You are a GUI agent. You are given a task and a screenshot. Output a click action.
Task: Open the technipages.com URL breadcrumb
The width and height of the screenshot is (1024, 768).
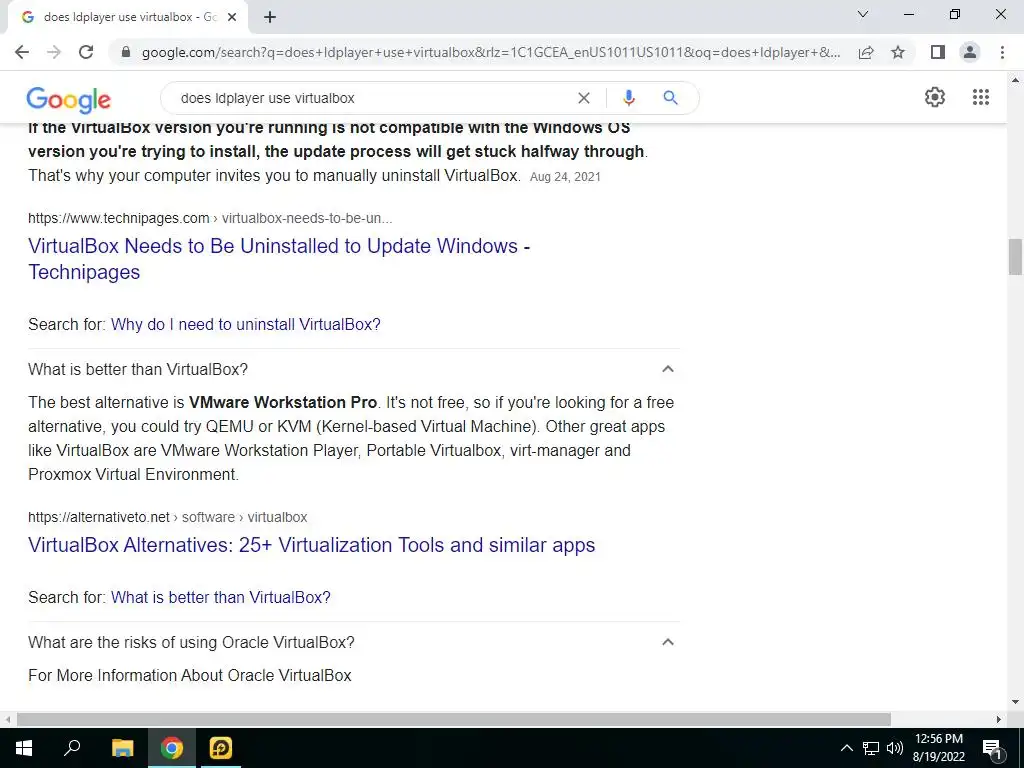pyautogui.click(x=210, y=218)
